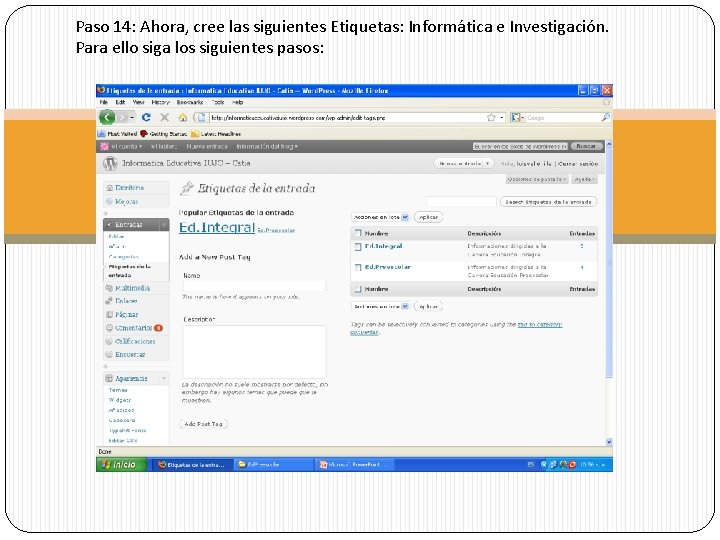720x540 pixels.
Task: Click the Páginas sidebar icon
Action: click(x=109, y=315)
